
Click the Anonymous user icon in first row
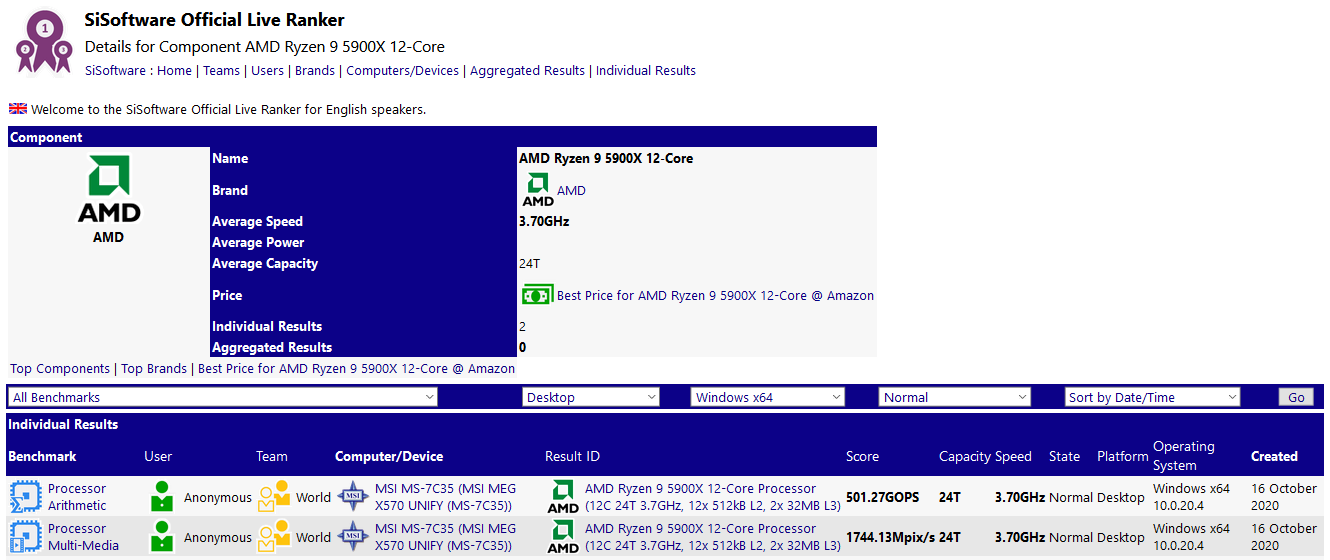(162, 497)
